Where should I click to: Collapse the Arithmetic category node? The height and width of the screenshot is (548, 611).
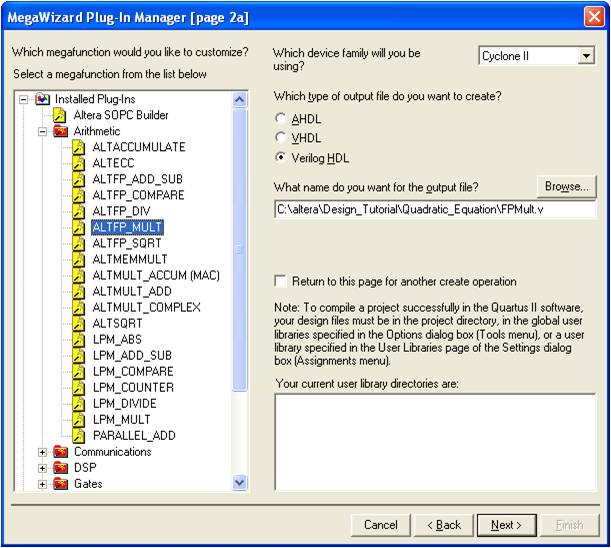(x=42, y=132)
